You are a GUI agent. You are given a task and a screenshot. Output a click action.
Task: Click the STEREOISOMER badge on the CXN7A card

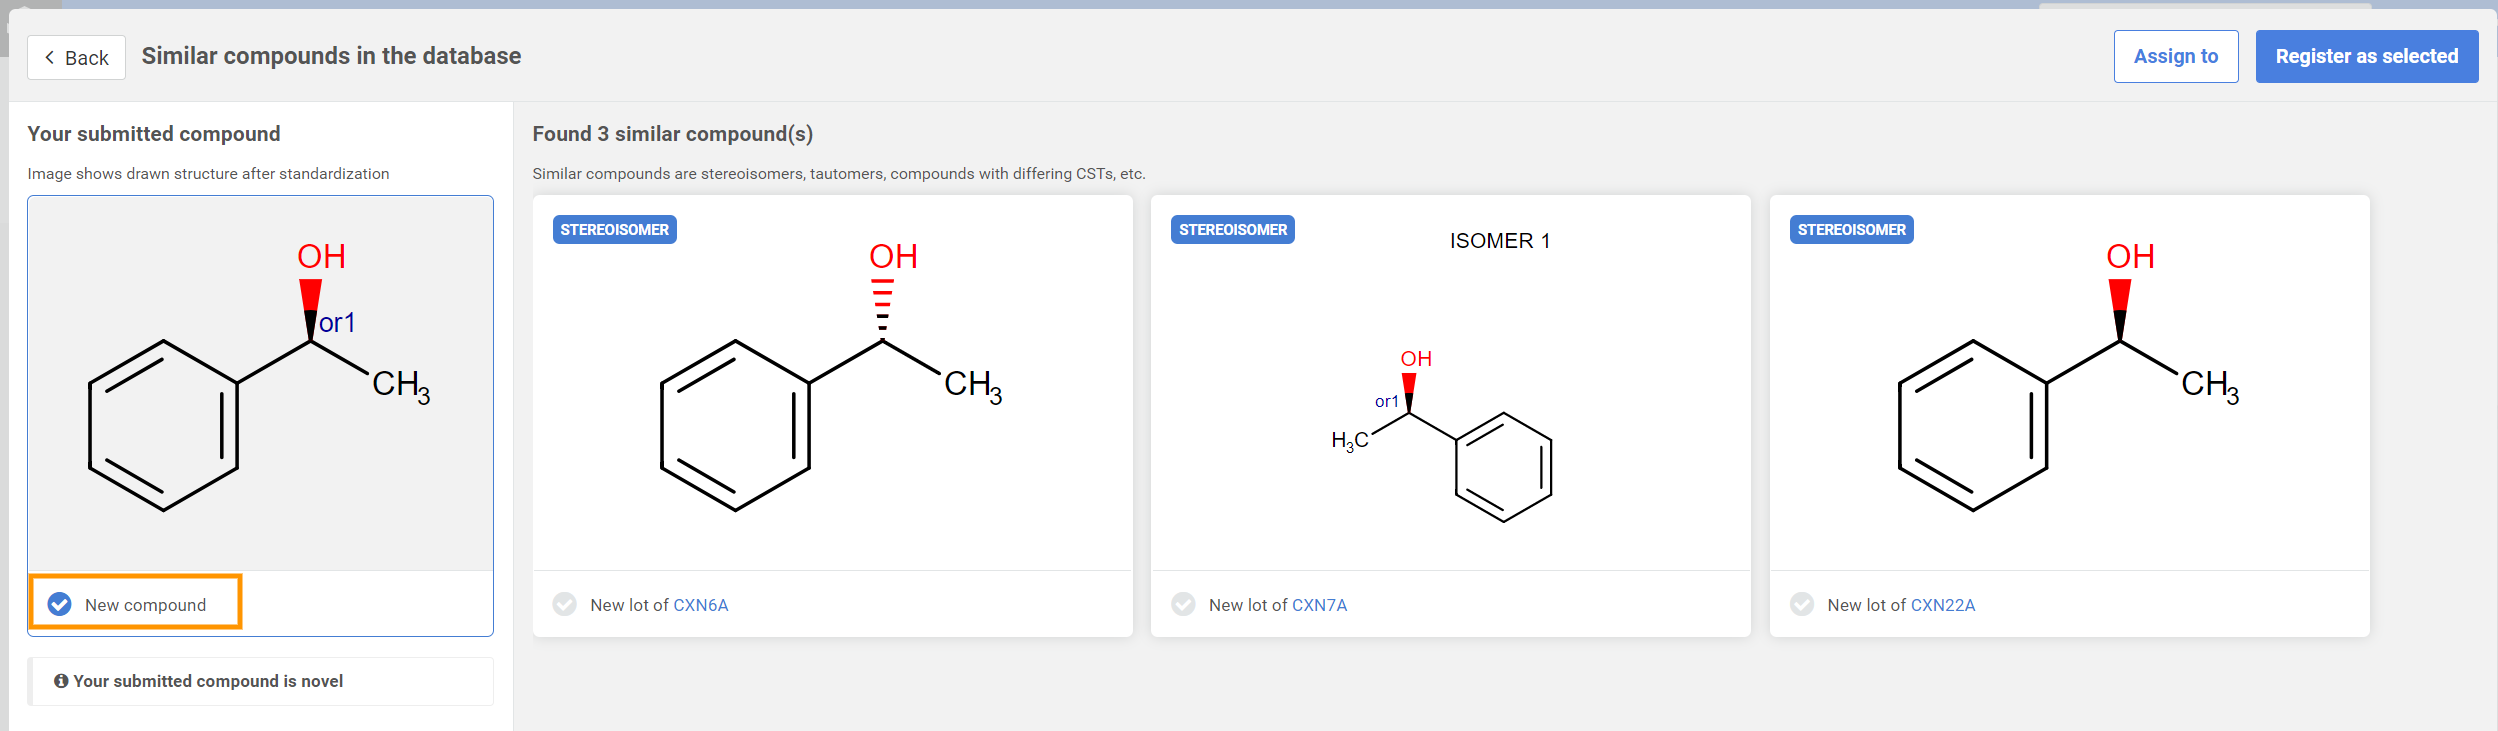pyautogui.click(x=1232, y=230)
